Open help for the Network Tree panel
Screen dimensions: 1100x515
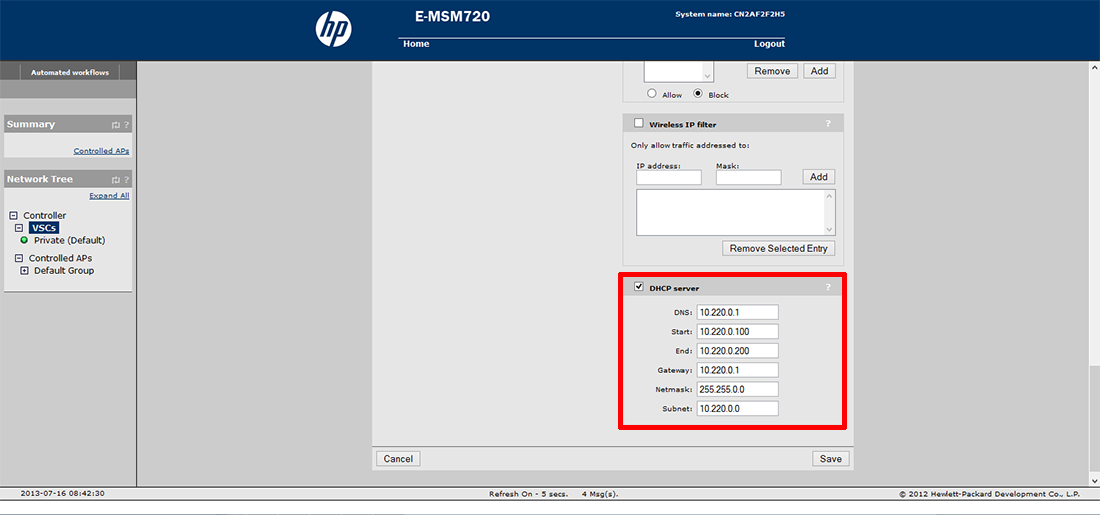point(126,180)
